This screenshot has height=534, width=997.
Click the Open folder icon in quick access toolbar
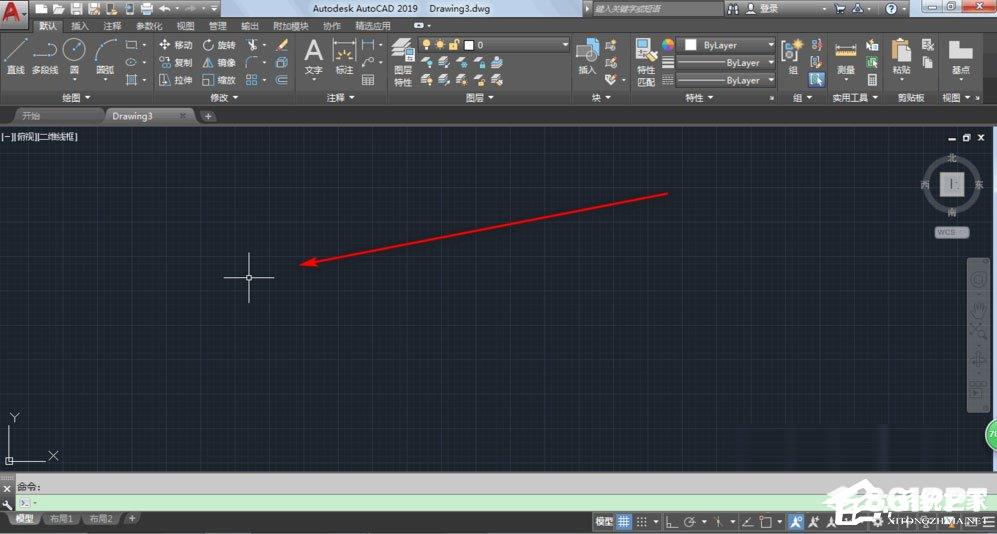point(58,9)
